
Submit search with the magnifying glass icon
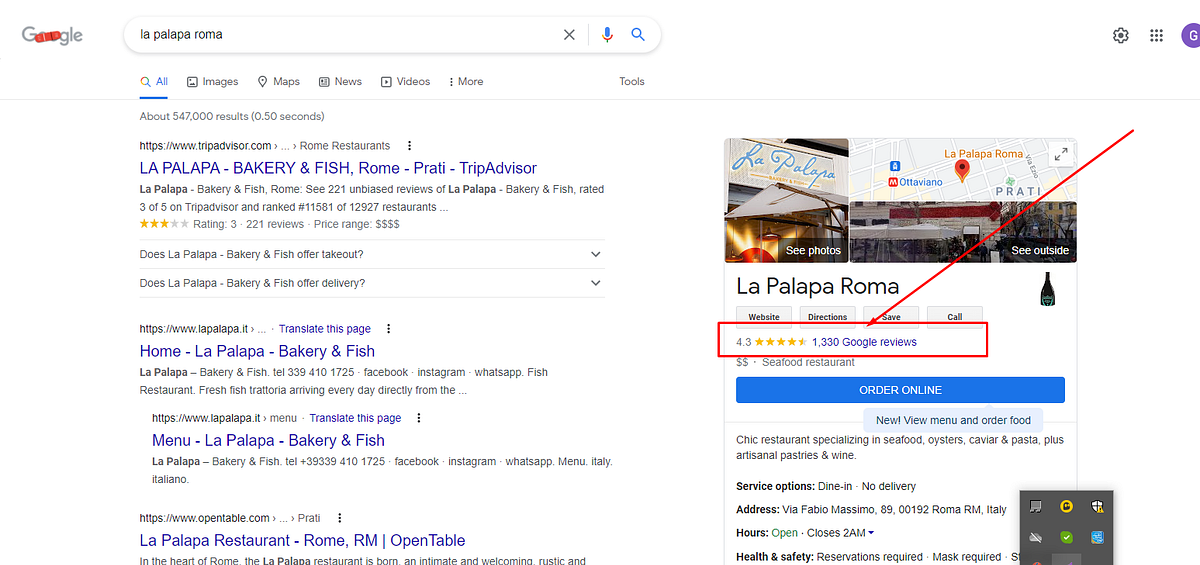click(x=638, y=35)
